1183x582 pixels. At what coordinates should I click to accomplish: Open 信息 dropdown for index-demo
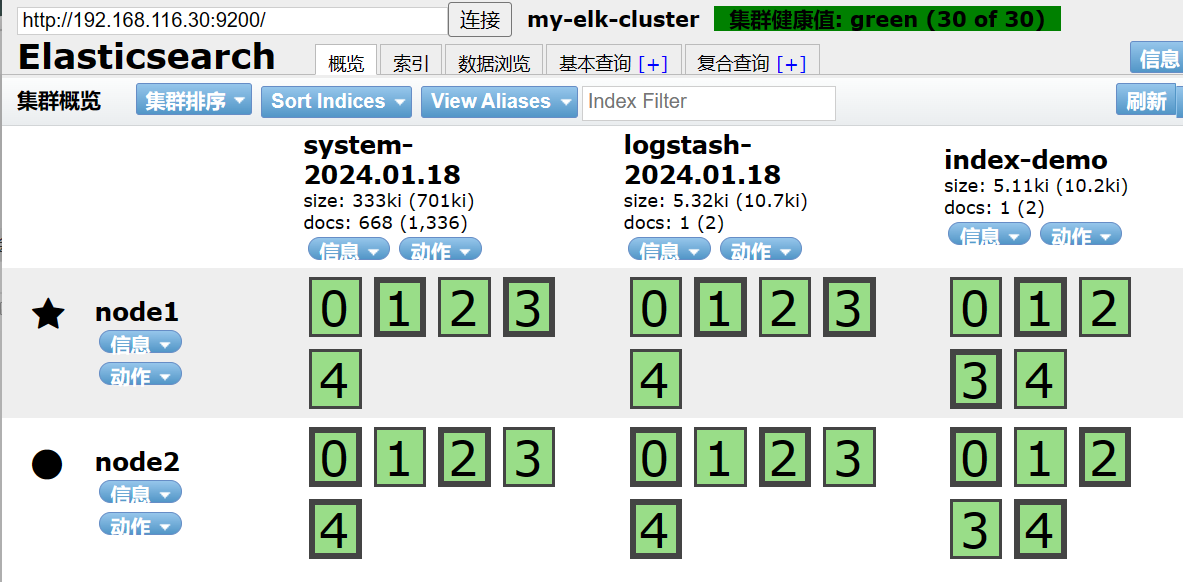click(989, 235)
